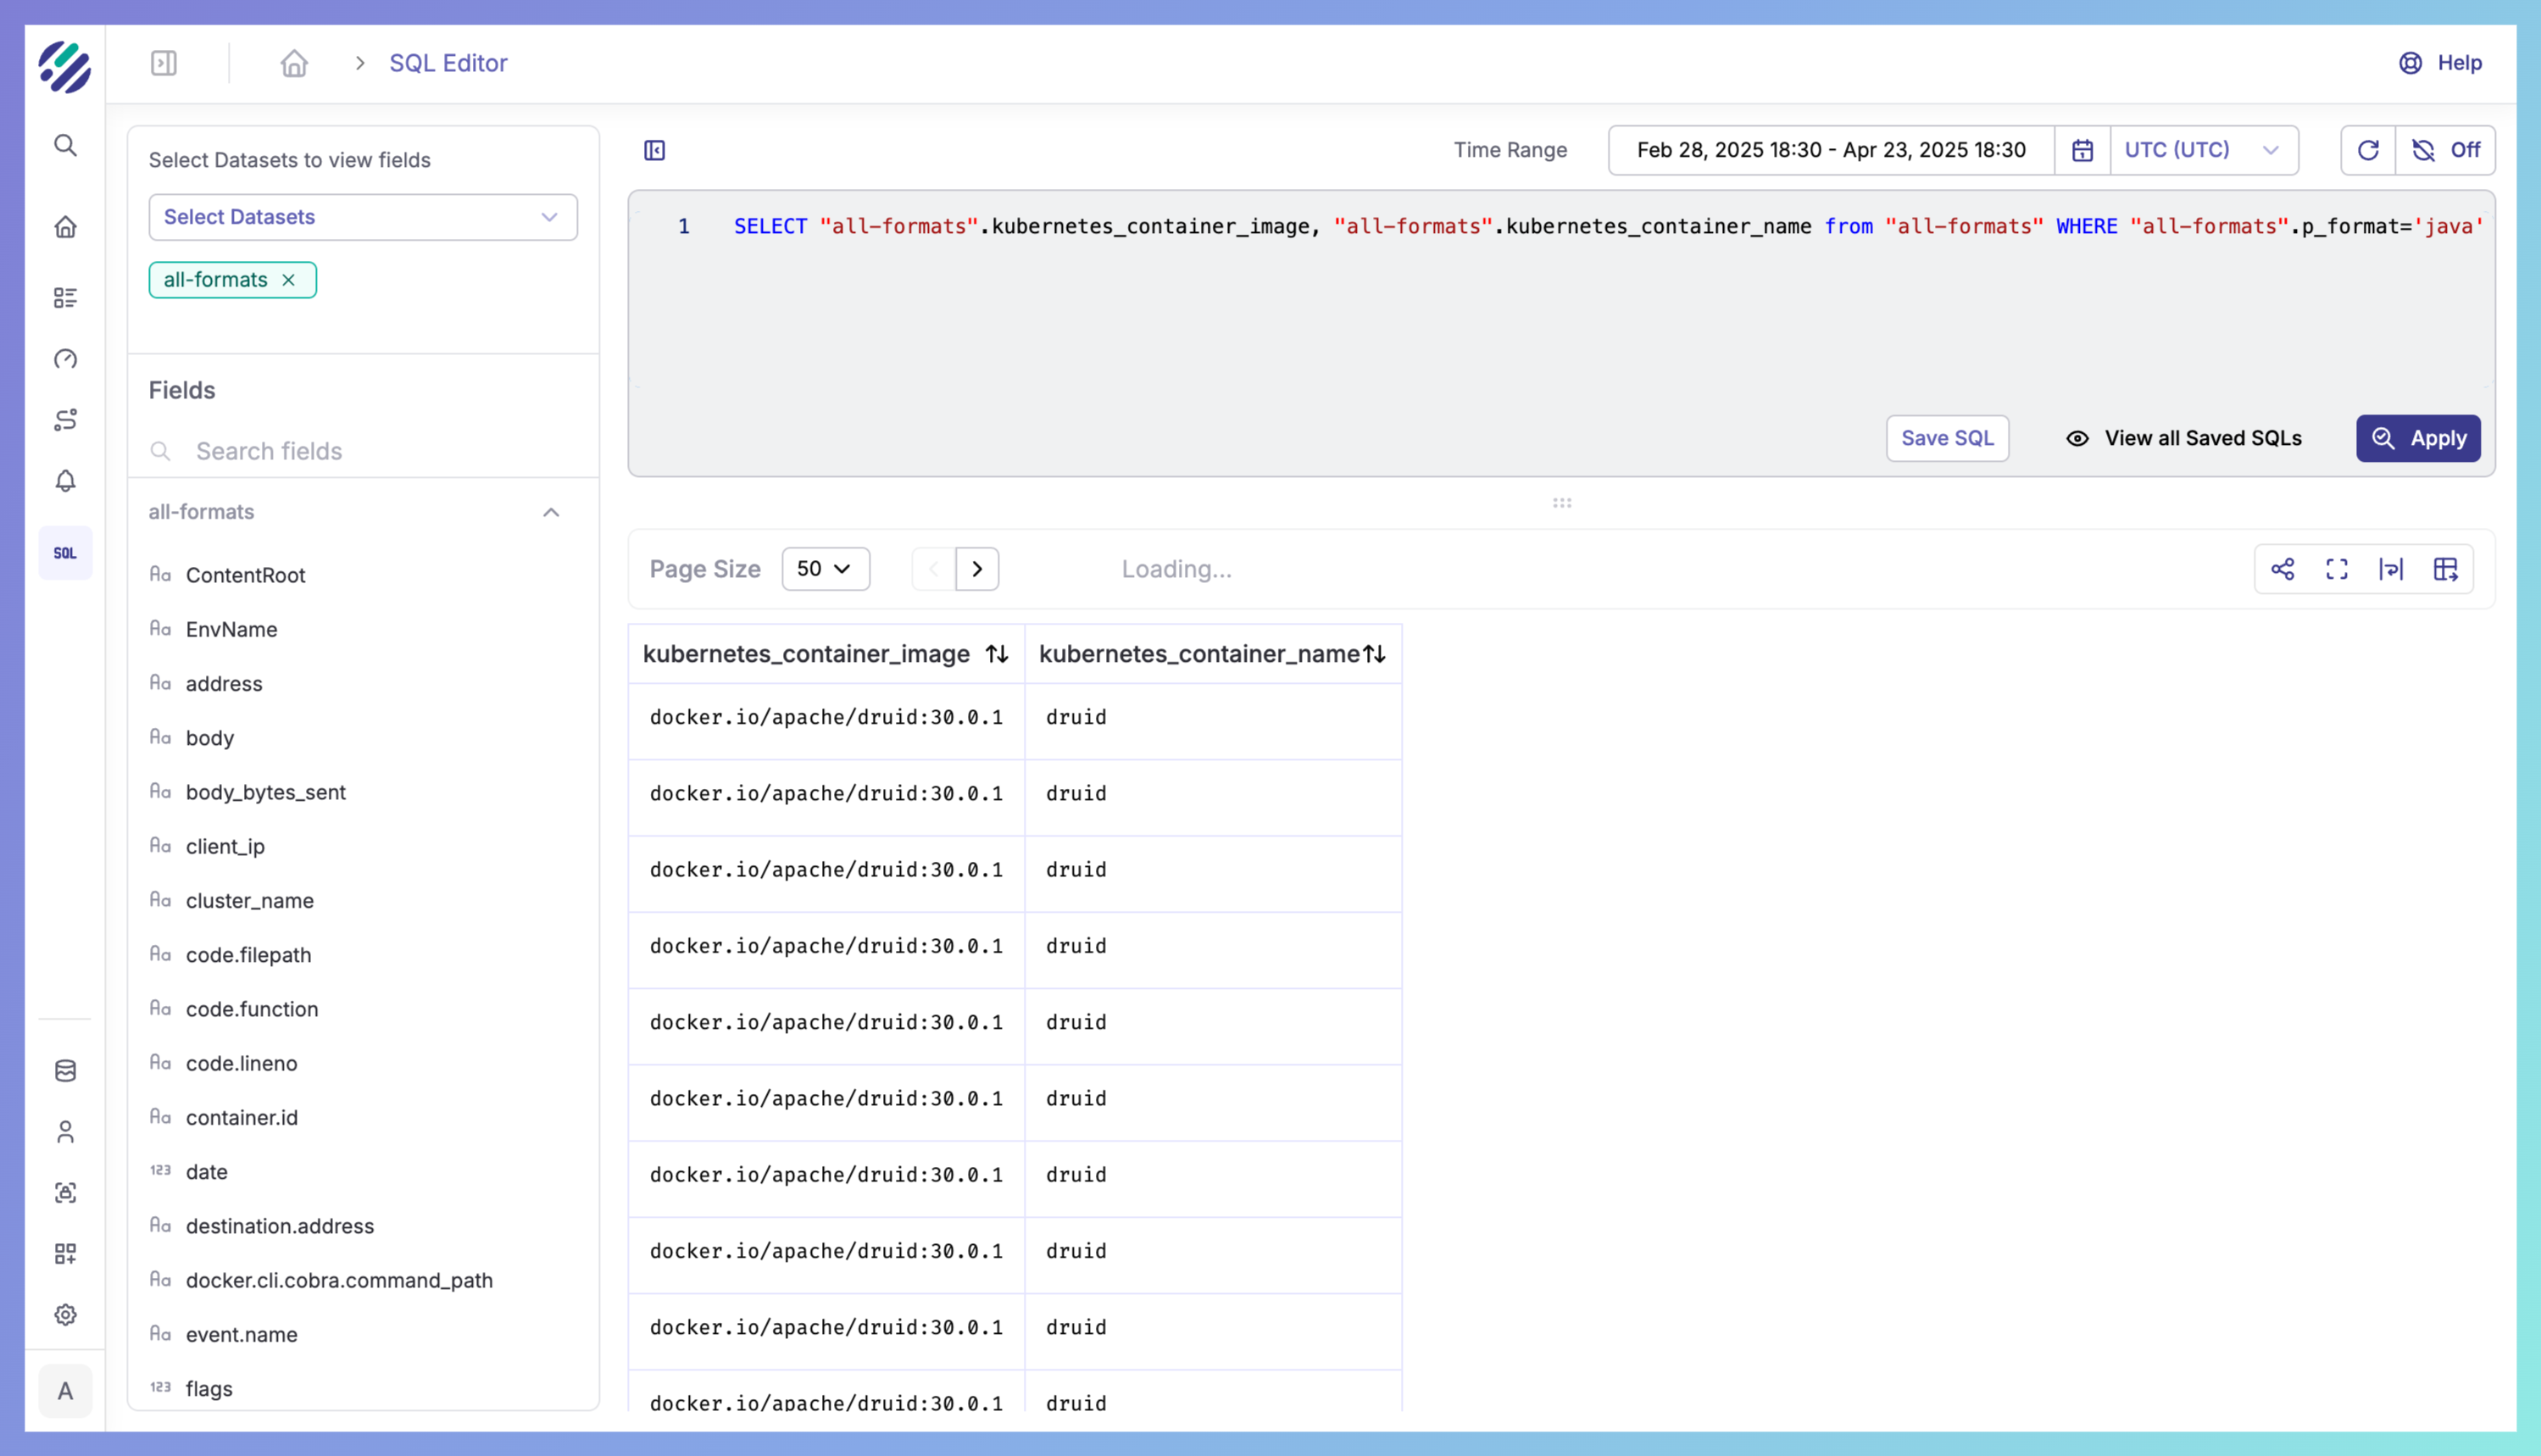This screenshot has height=1456, width=2541.
Task: Open the Alerts bell icon in sidebar
Action: 65,481
